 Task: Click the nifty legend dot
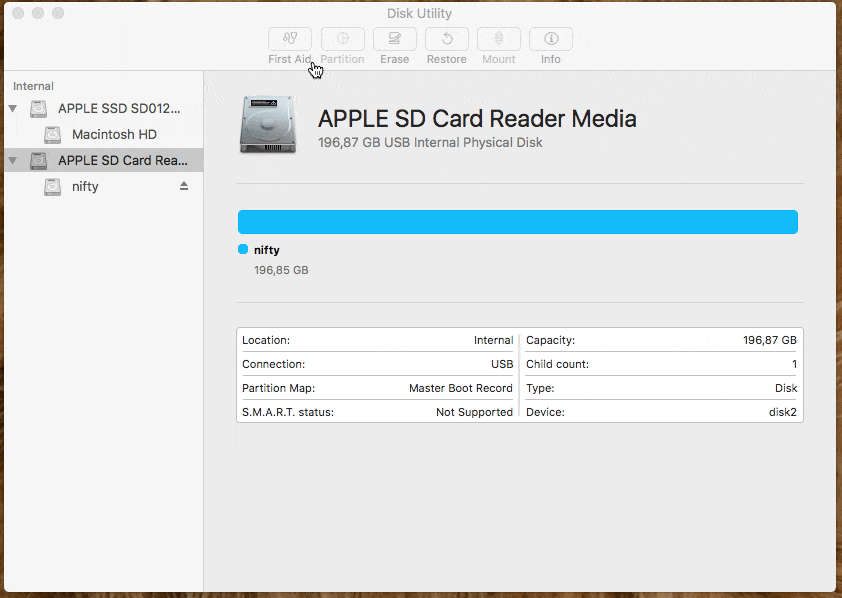click(x=241, y=249)
